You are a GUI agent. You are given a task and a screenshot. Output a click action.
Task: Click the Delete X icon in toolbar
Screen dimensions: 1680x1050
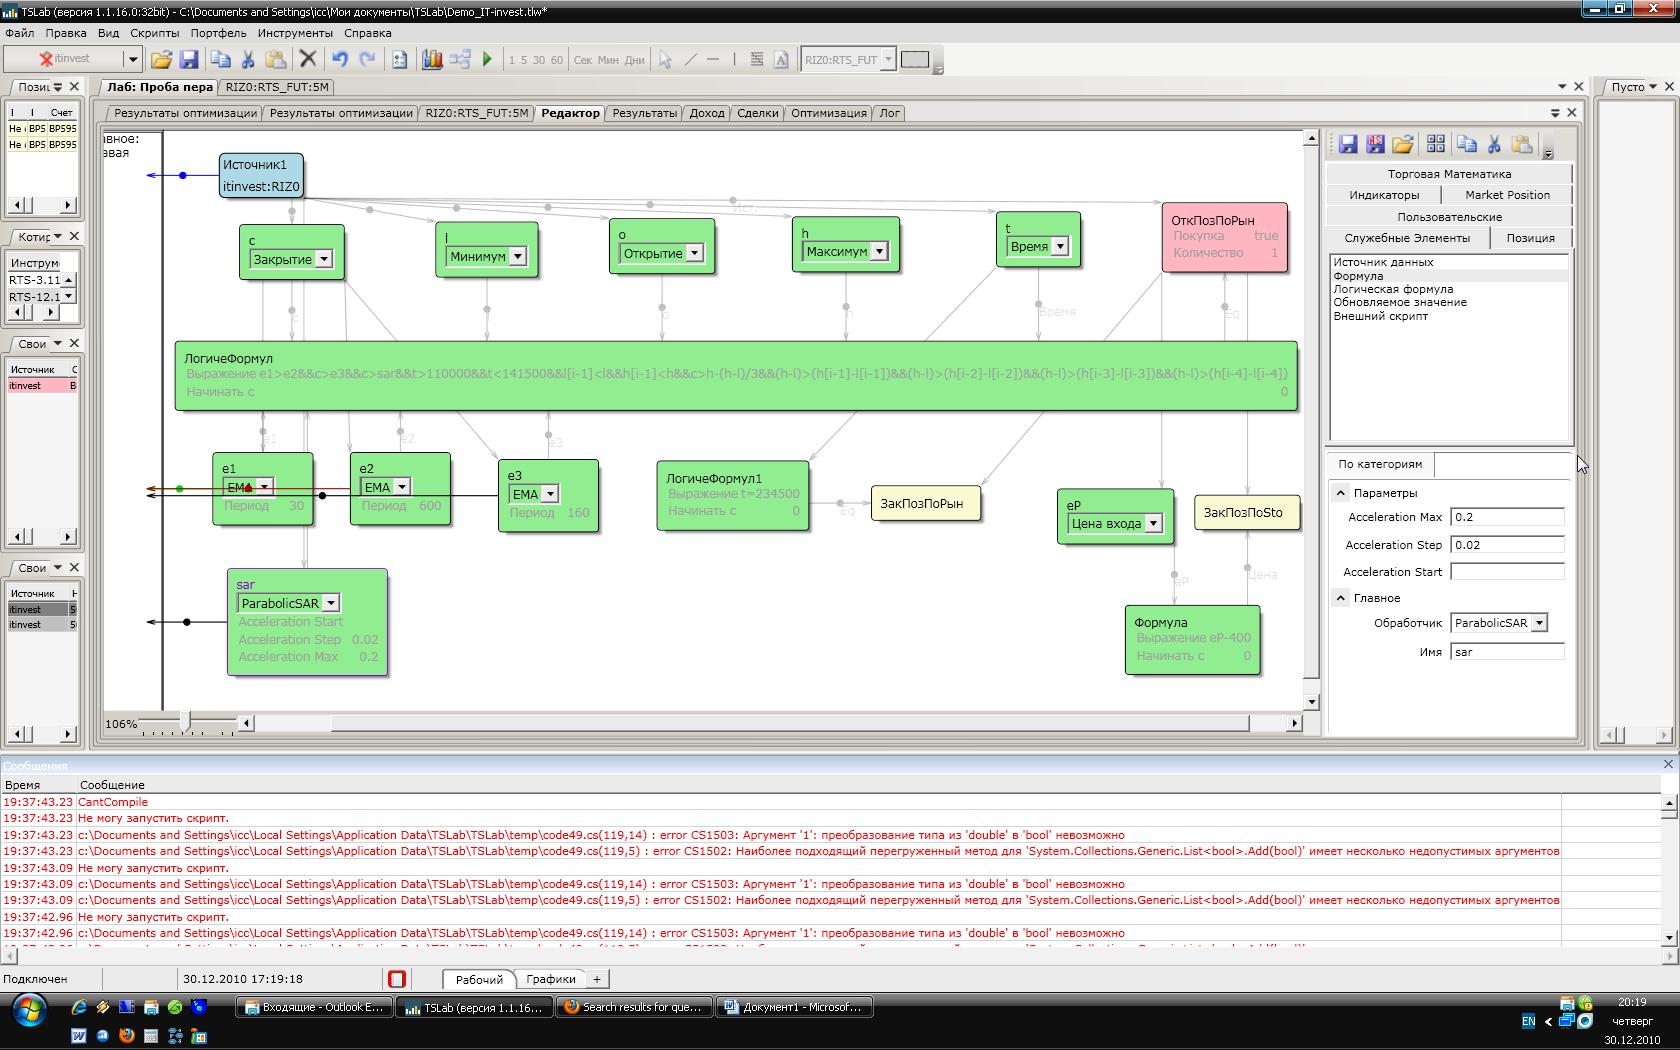[x=308, y=60]
